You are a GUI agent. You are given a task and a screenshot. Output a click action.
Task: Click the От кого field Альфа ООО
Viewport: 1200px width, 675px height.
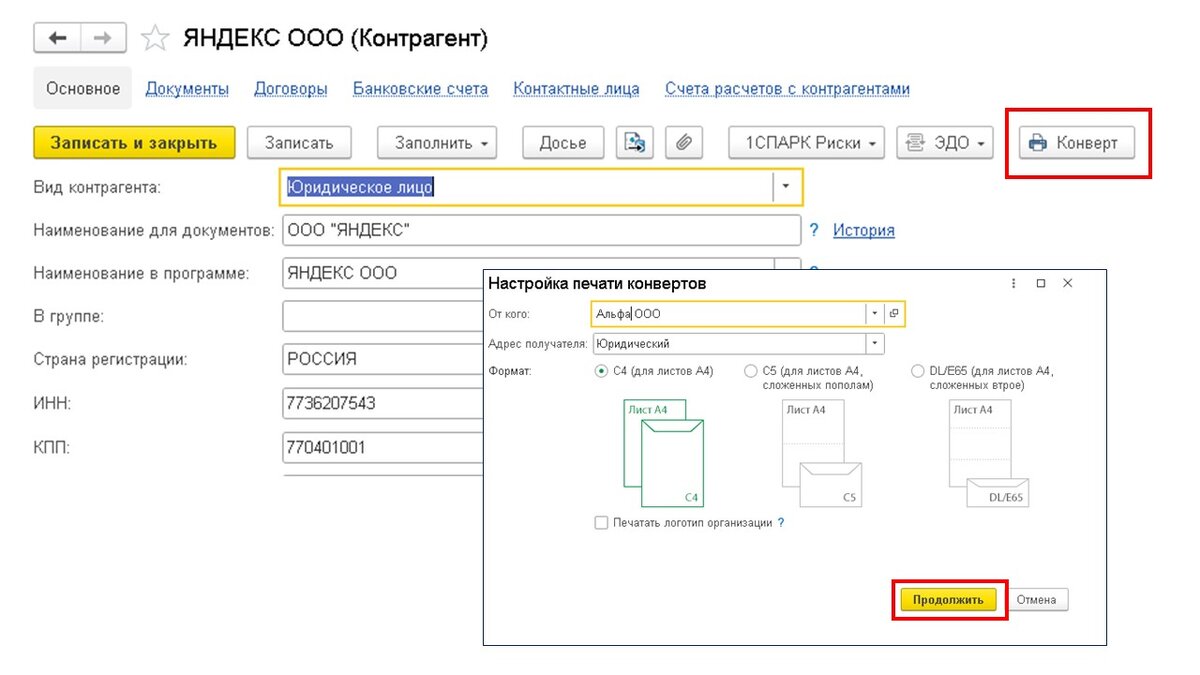[x=729, y=313]
